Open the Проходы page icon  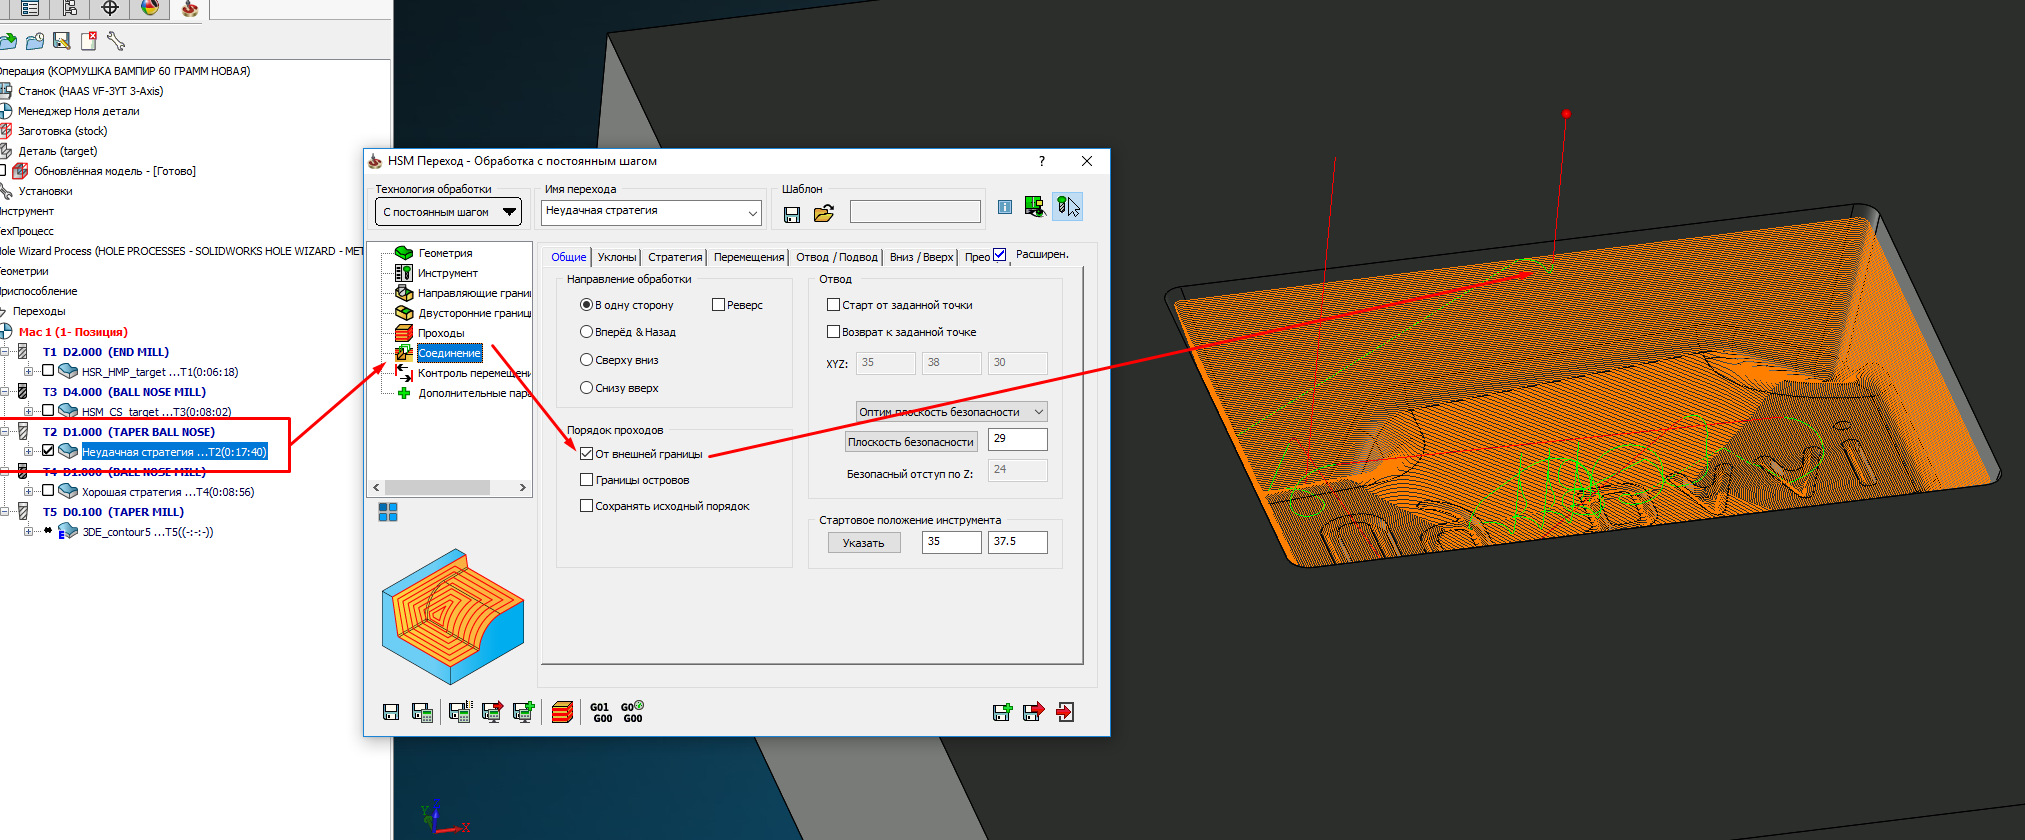coord(404,333)
